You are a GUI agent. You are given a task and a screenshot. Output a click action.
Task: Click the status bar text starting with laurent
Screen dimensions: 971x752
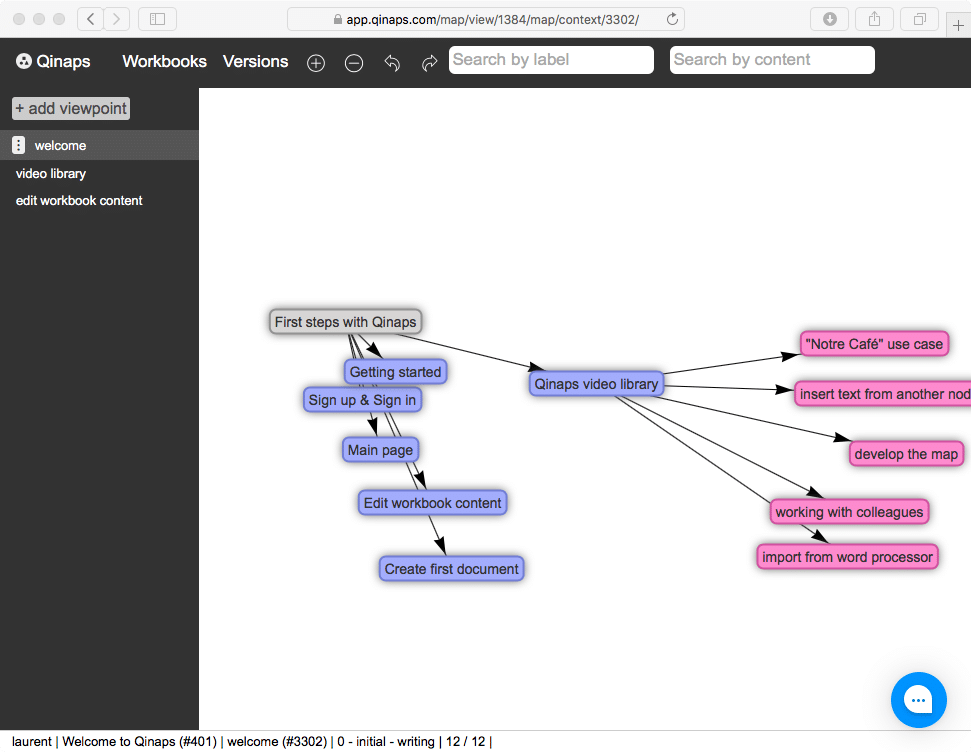click(x=251, y=741)
